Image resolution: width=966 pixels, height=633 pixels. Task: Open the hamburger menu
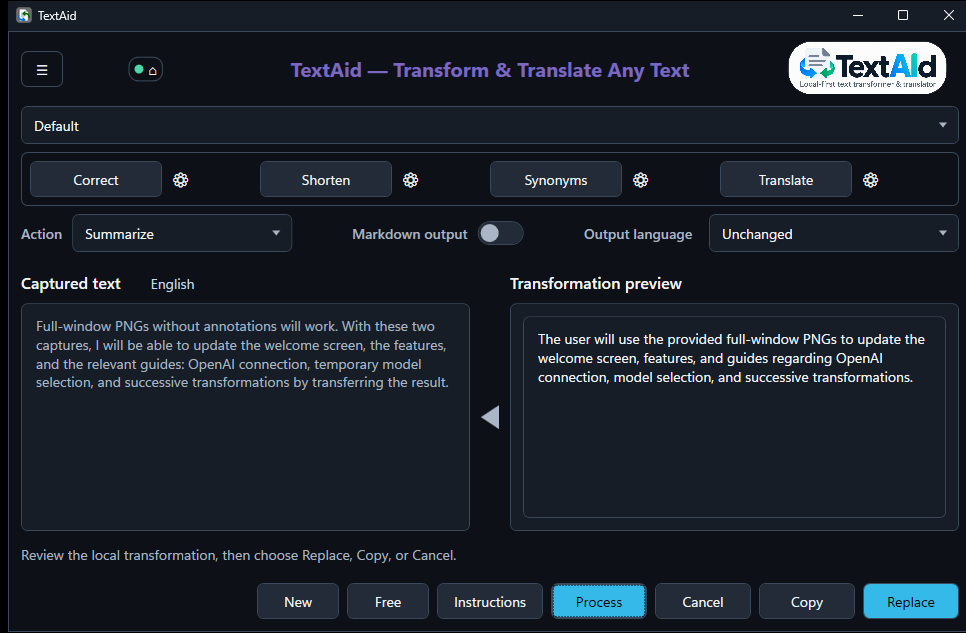42,69
